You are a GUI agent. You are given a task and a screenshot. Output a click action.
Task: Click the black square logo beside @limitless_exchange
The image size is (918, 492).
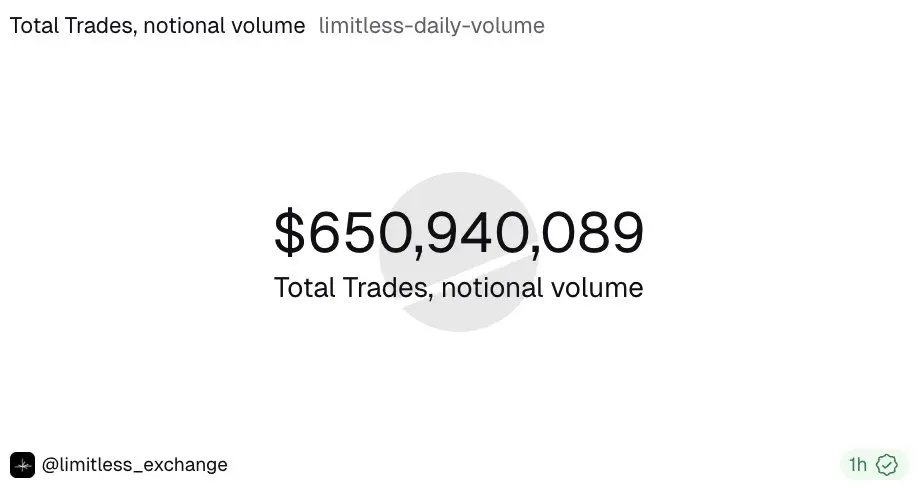pyautogui.click(x=22, y=465)
